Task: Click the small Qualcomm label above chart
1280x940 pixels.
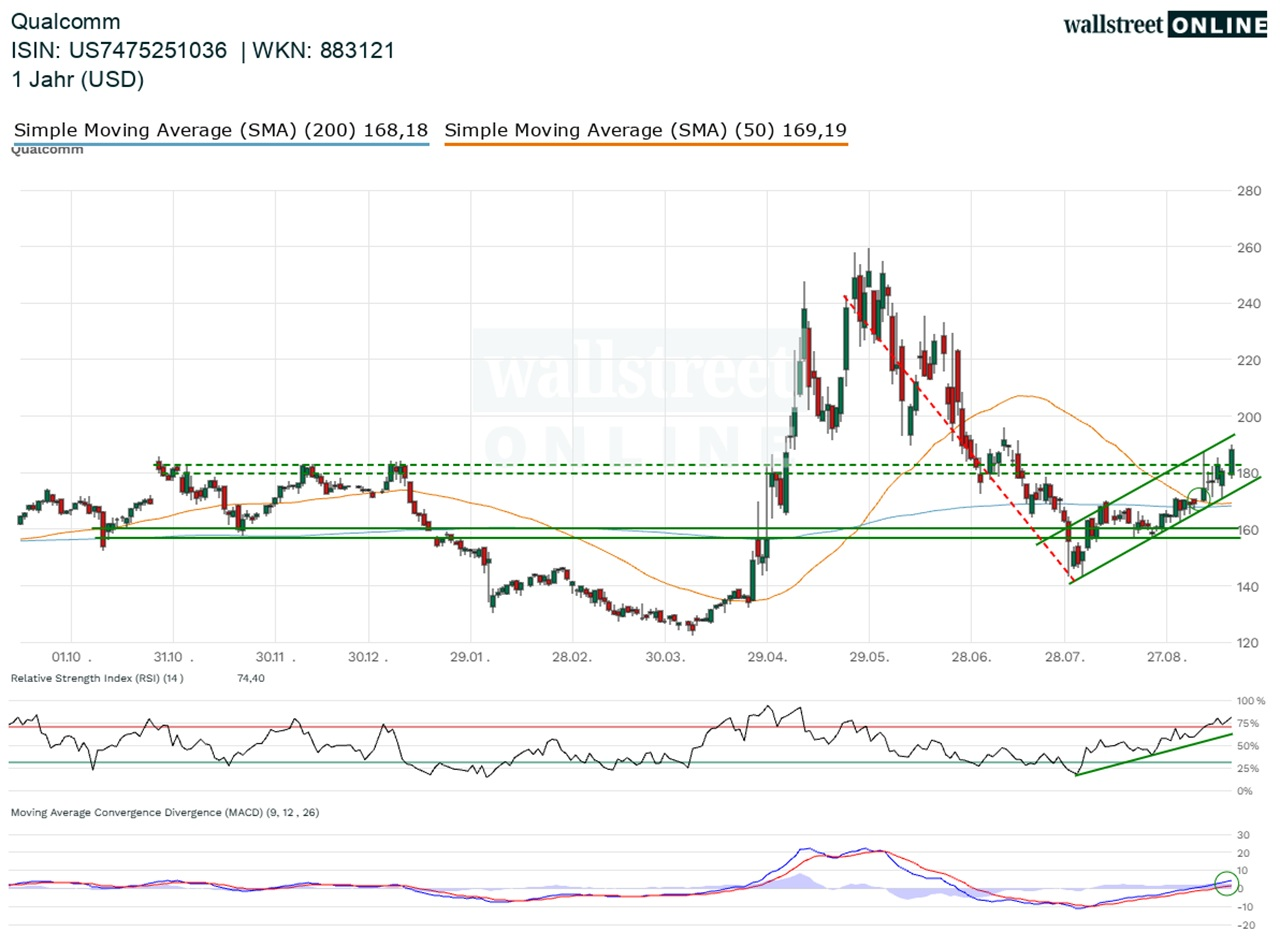Action: (x=47, y=150)
